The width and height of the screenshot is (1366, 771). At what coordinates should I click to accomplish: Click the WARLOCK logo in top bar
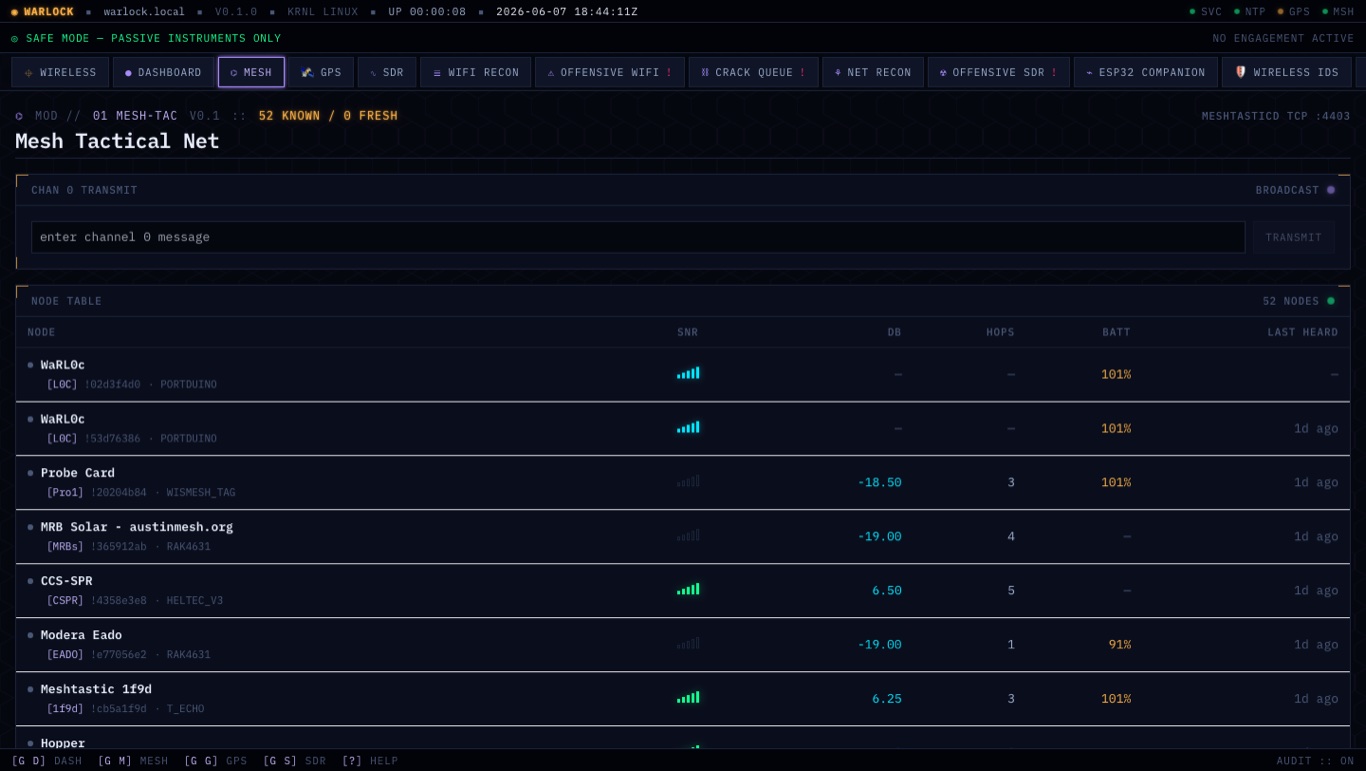[x=42, y=12]
